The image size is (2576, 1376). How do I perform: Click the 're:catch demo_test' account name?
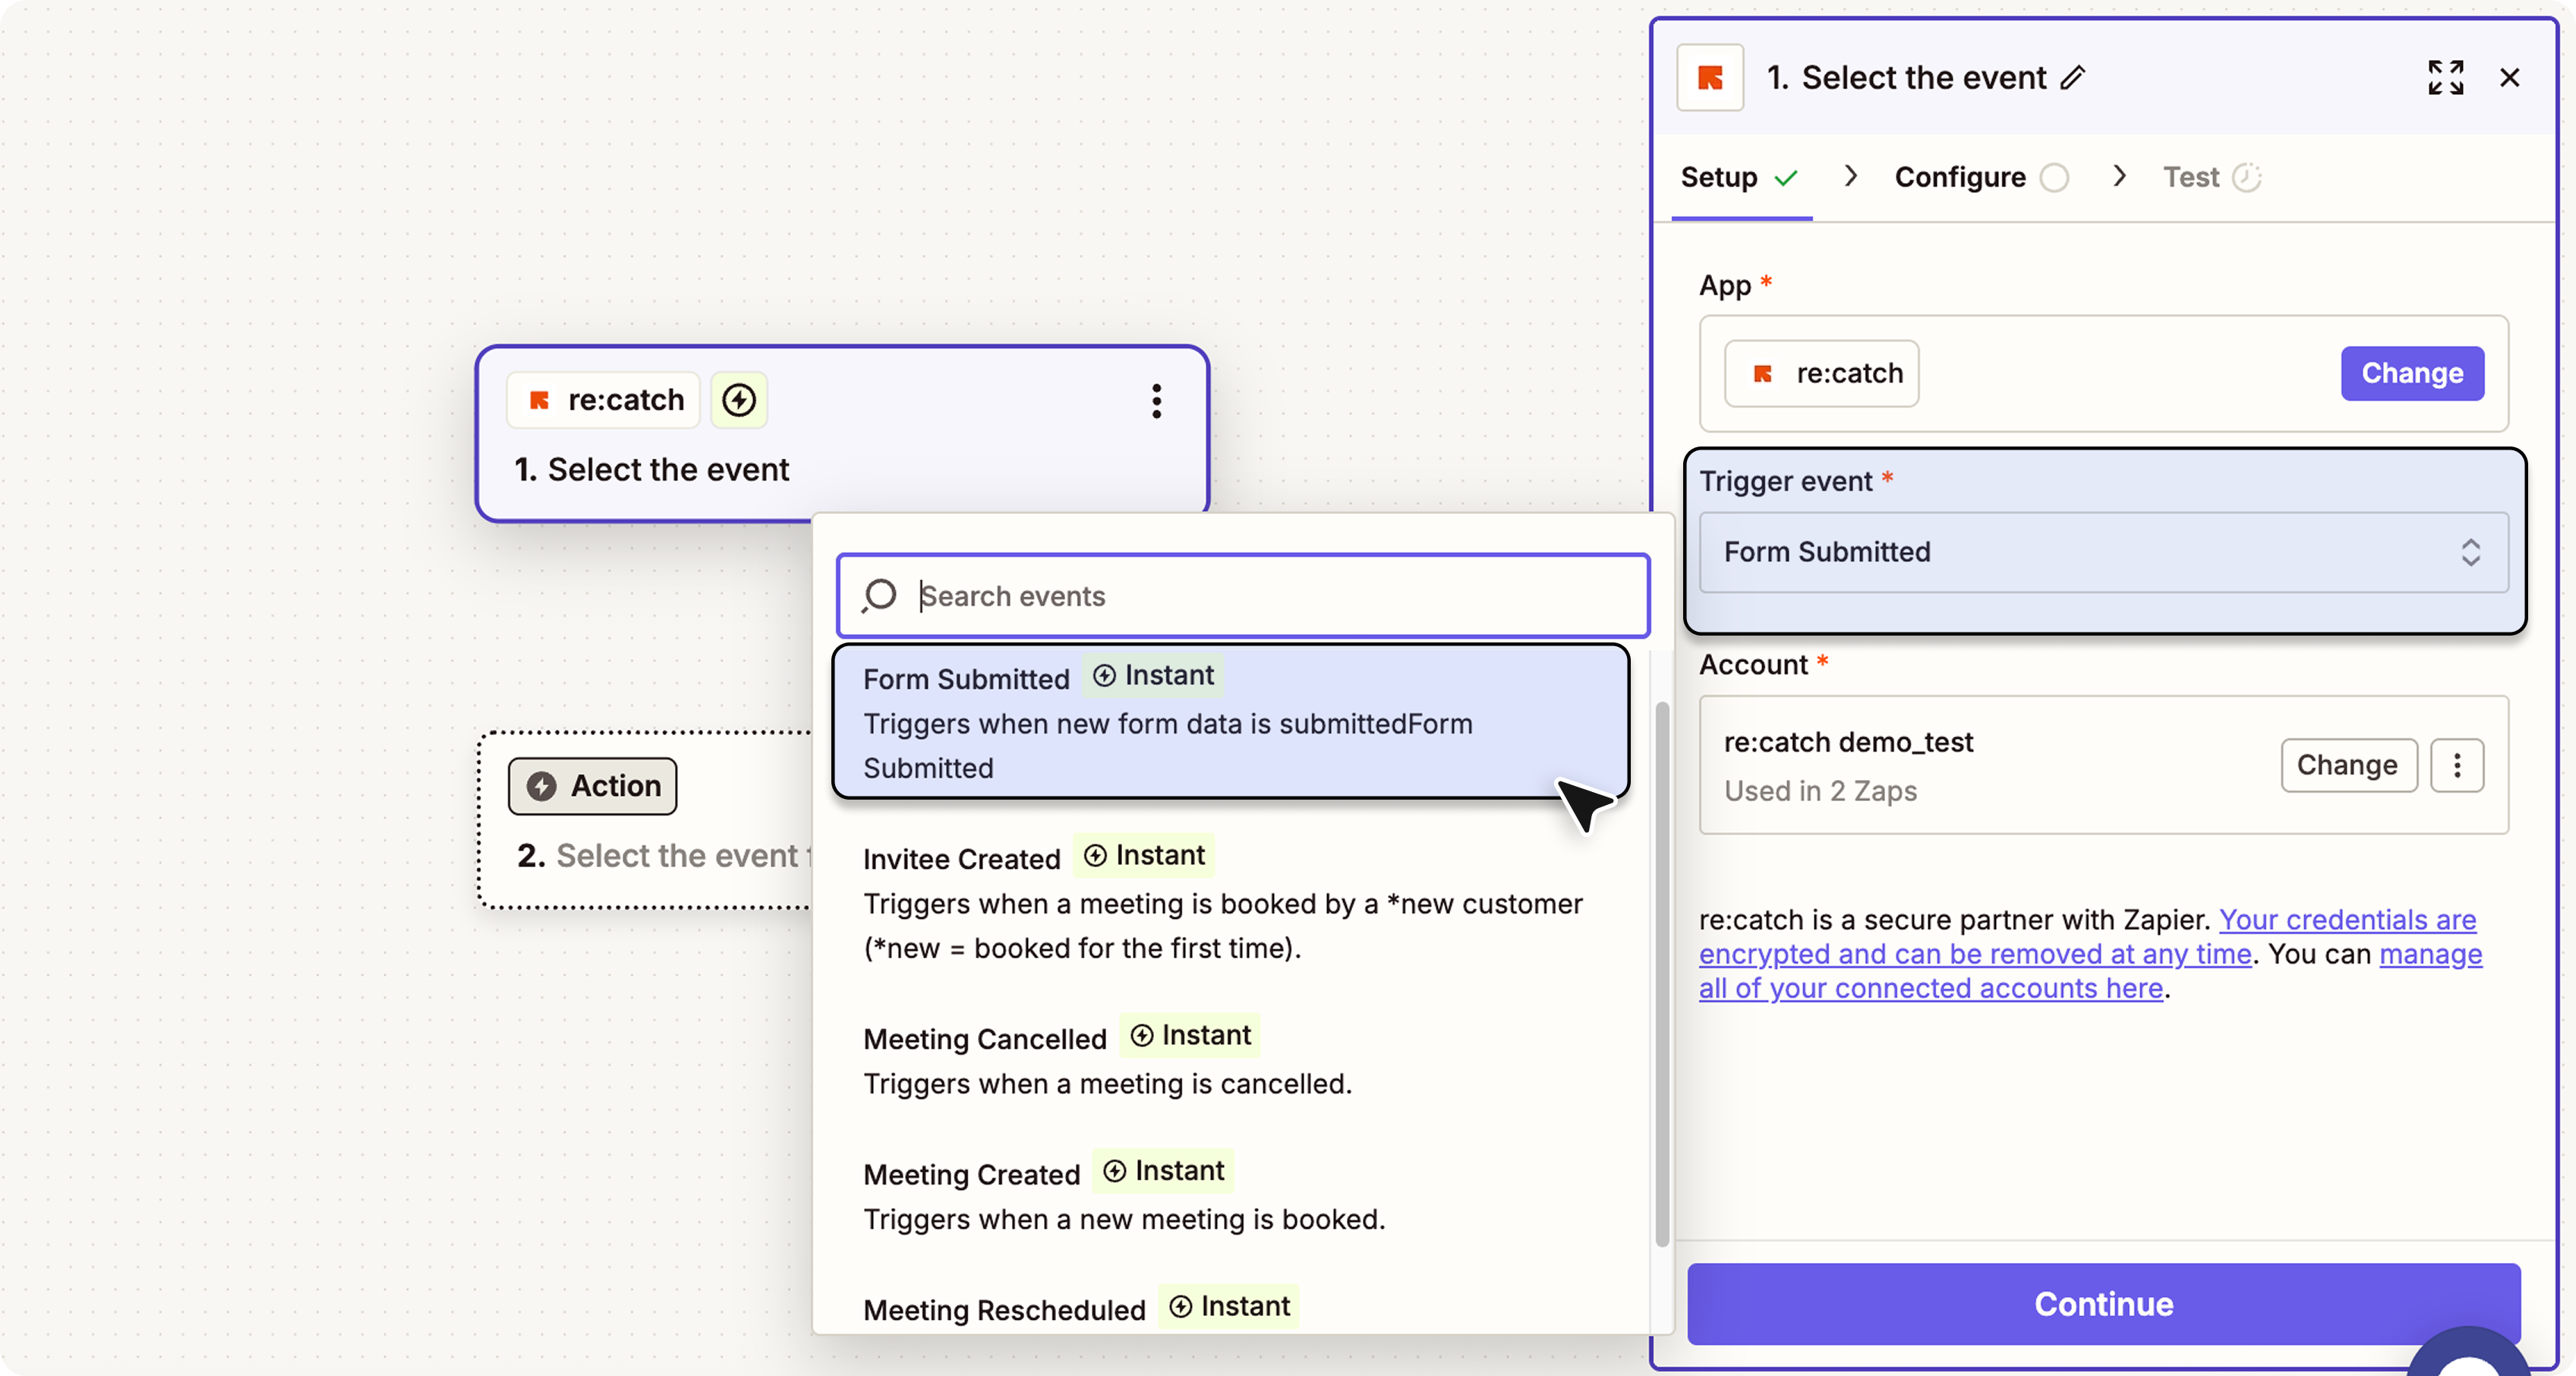coord(1848,742)
